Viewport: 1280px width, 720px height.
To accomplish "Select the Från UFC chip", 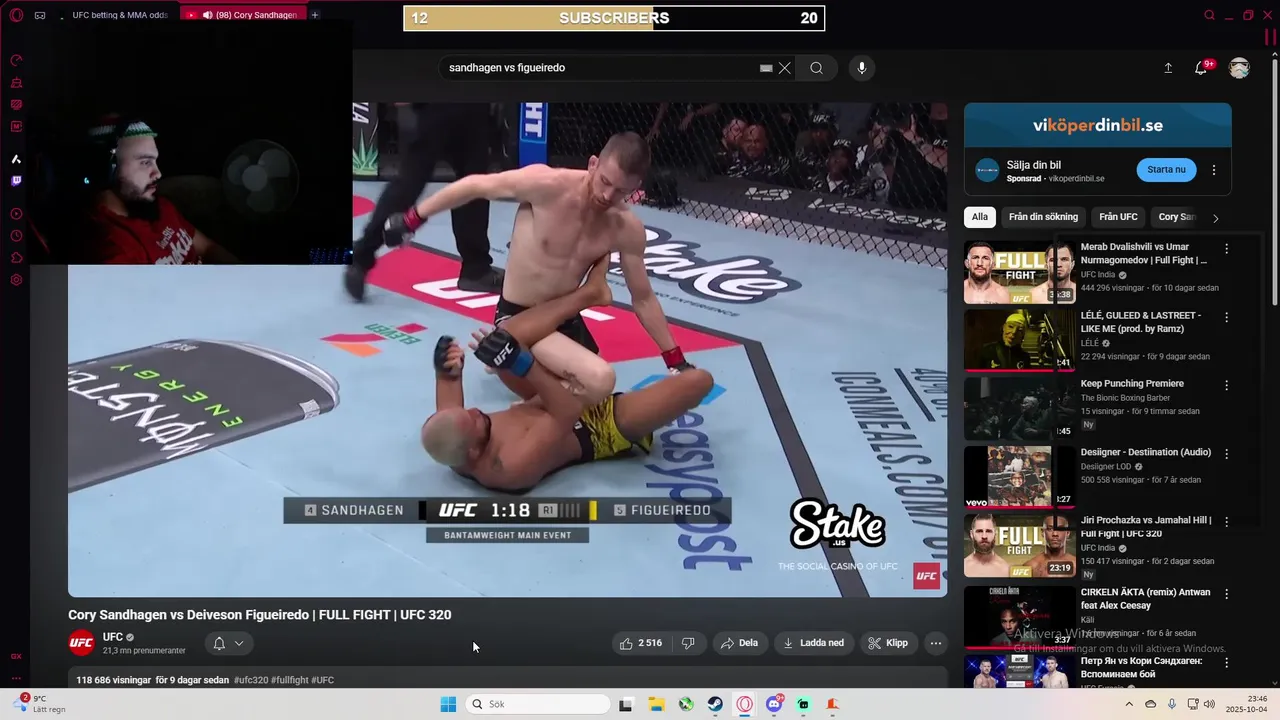I will (1118, 217).
